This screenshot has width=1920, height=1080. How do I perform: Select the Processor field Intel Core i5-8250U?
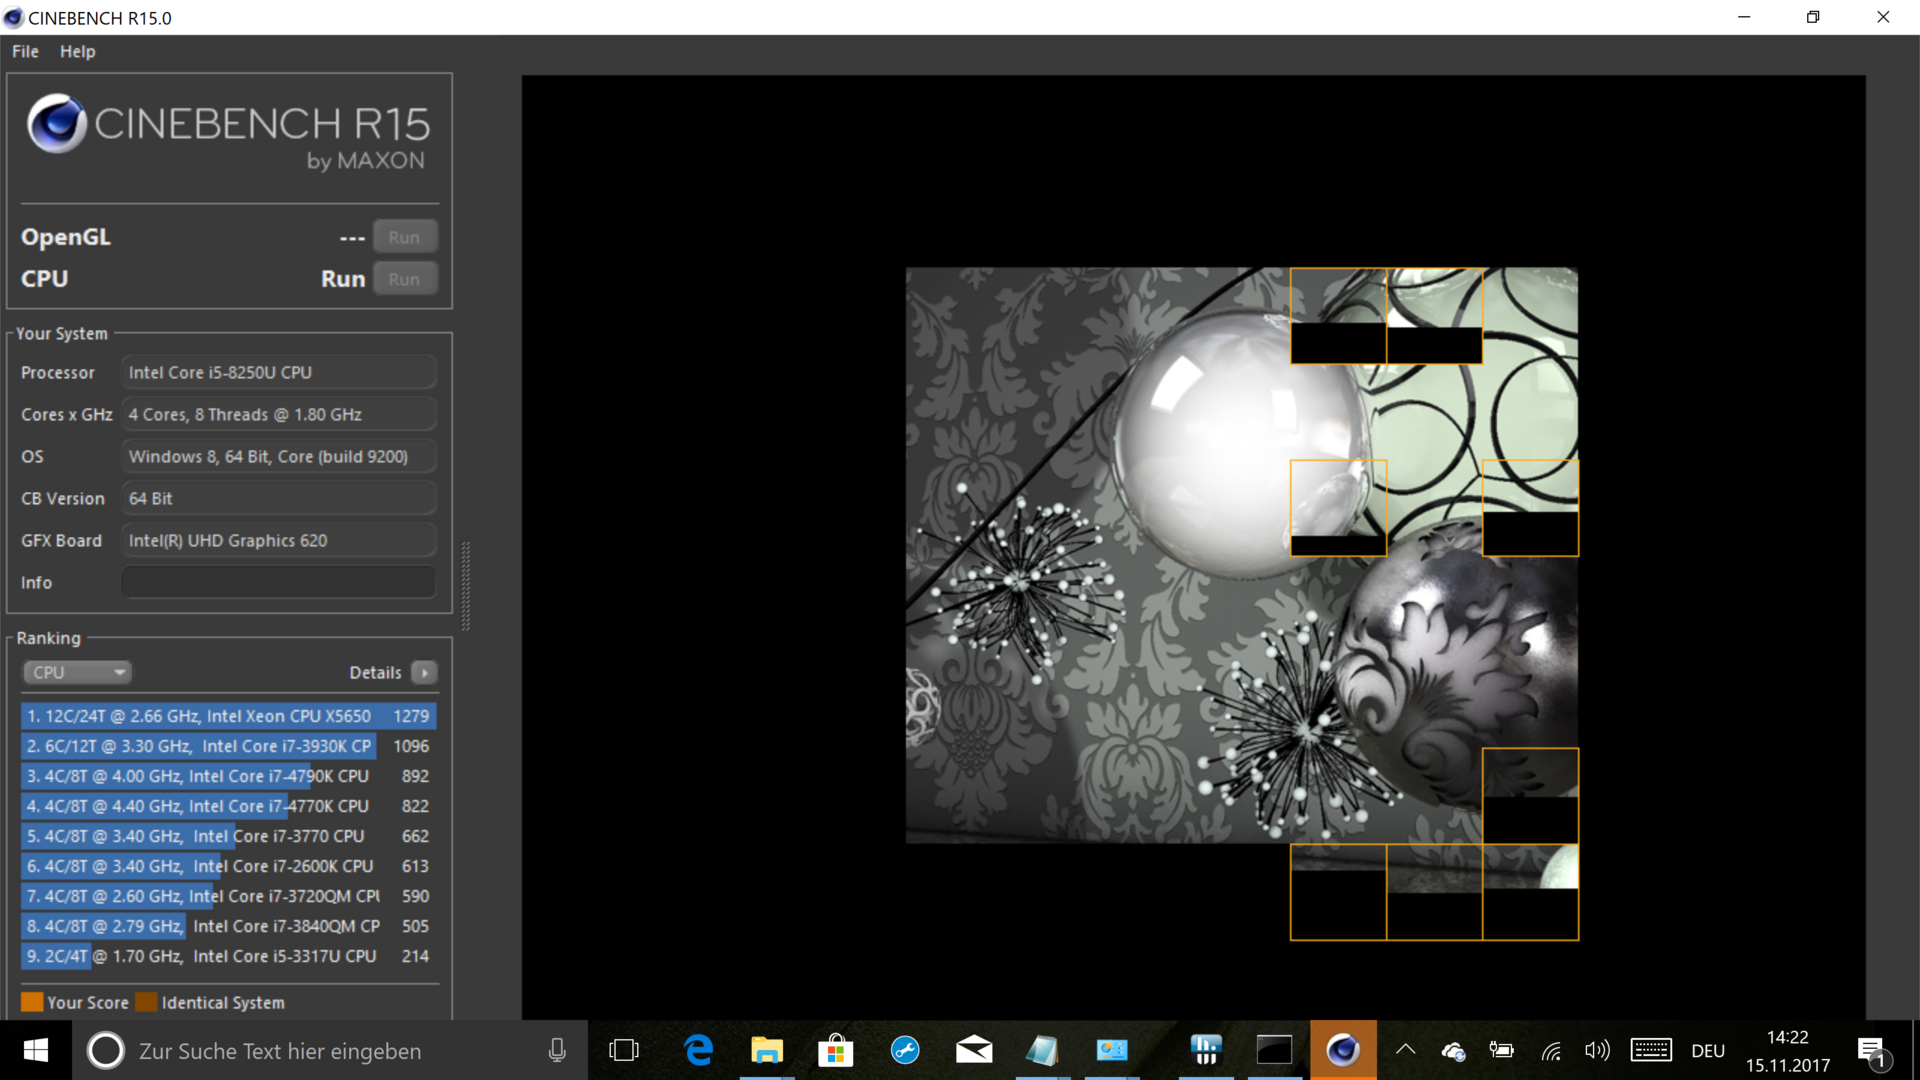coord(279,372)
